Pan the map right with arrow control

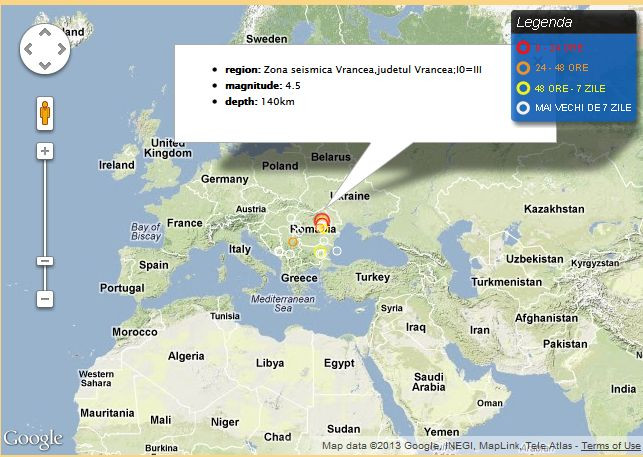click(63, 48)
